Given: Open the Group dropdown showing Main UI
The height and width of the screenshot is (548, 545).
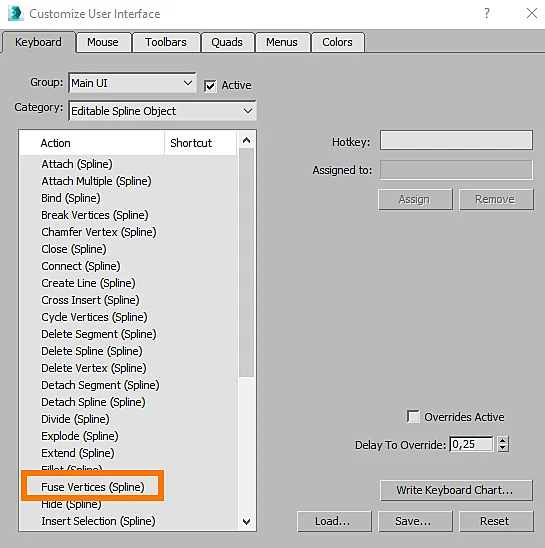Looking at the screenshot, I should (132, 83).
